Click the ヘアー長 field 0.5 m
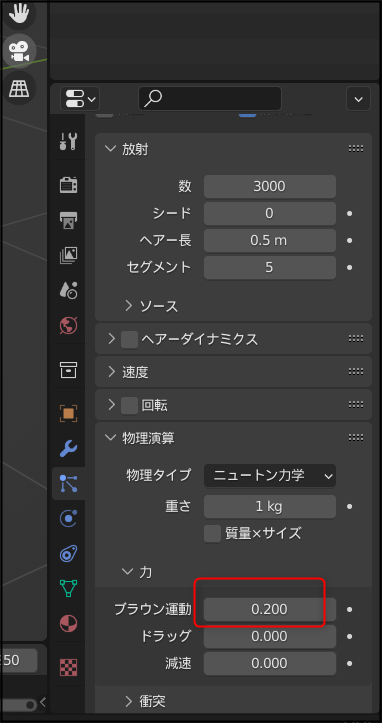 pos(270,240)
